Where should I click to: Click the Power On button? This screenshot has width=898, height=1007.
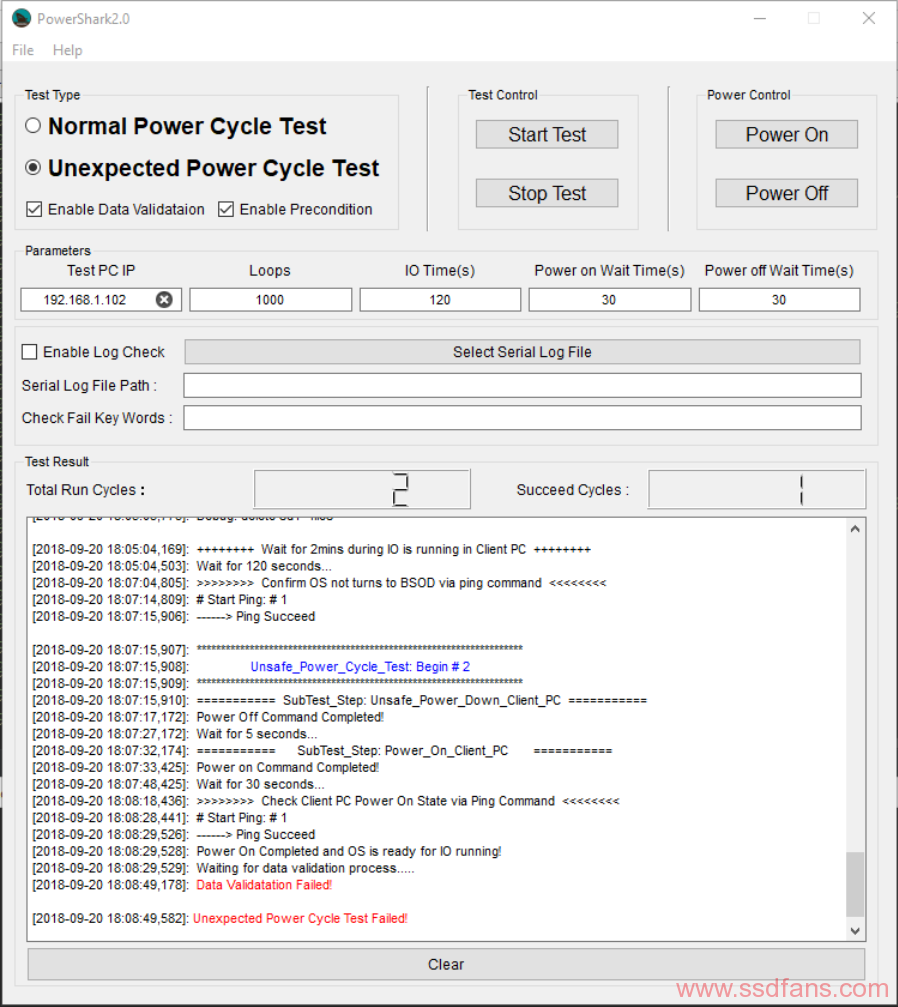coord(786,134)
